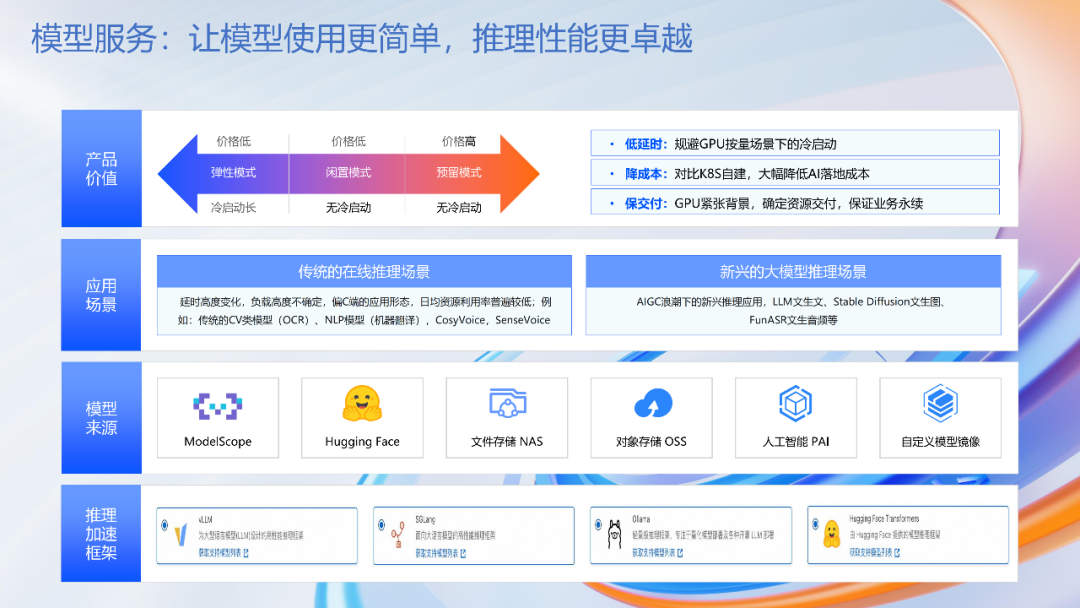The image size is (1080, 608).
Task: Click the SGLang logo icon
Action: click(397, 535)
